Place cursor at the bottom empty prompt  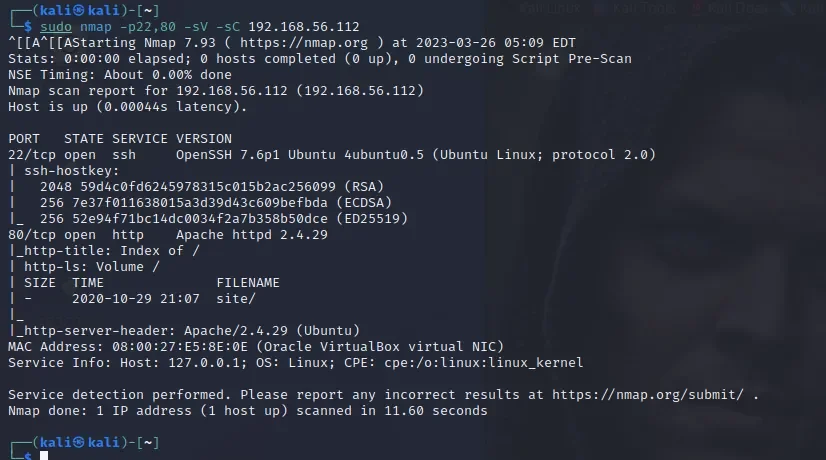[x=44, y=456]
